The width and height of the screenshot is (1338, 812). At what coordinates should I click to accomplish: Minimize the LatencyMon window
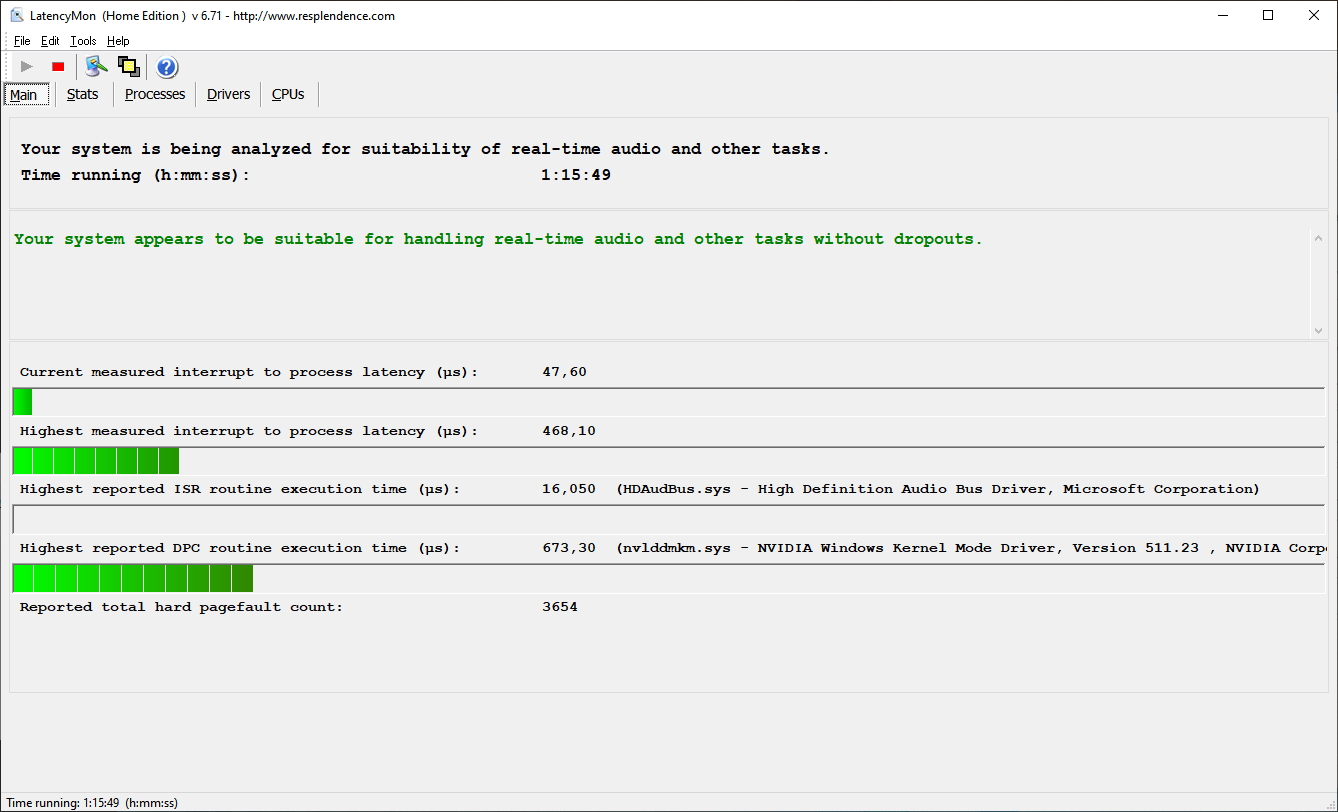(1222, 15)
